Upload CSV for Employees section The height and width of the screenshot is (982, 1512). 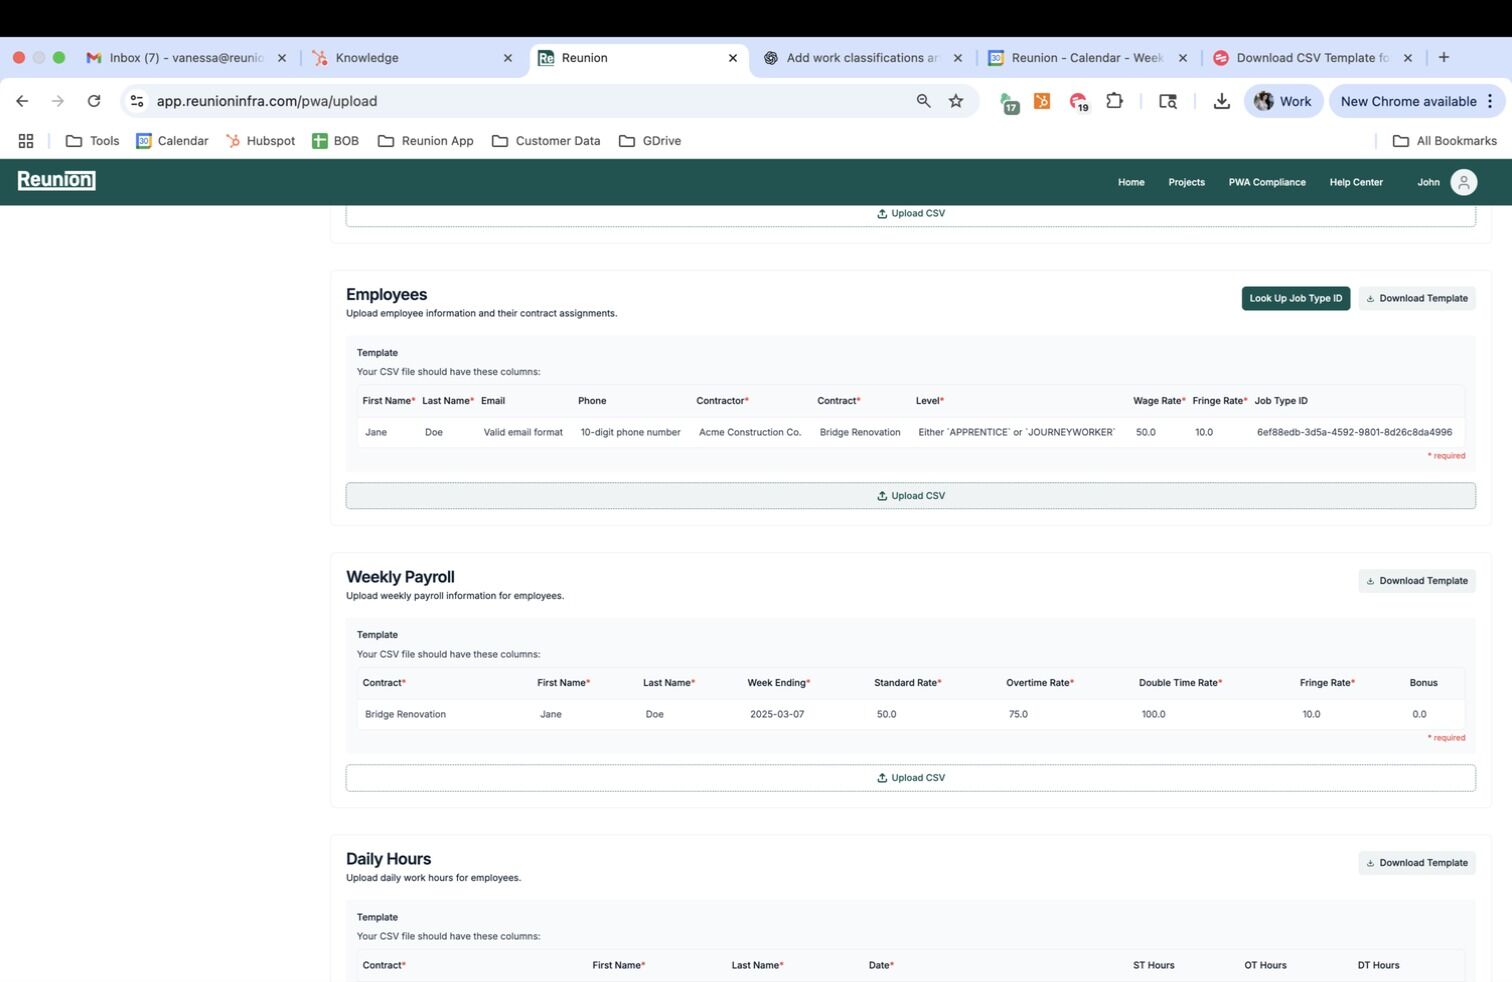(910, 496)
